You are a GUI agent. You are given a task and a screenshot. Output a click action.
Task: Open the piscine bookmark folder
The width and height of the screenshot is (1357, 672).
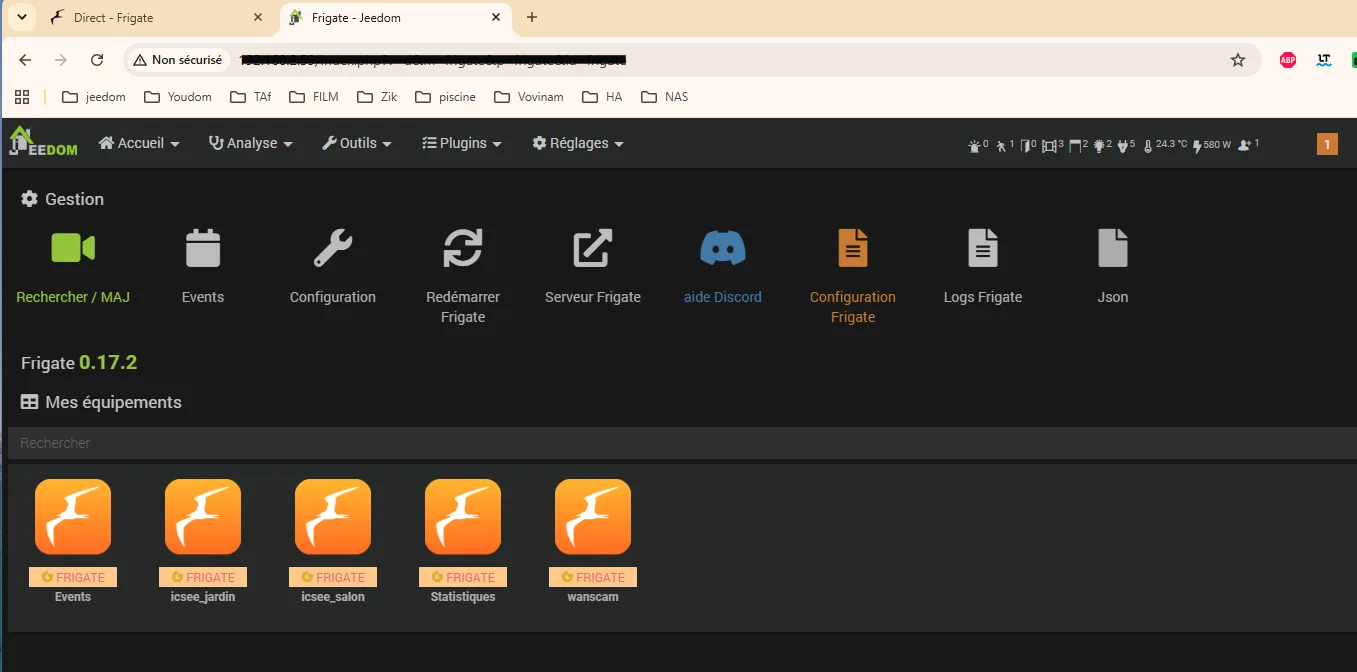tap(445, 97)
